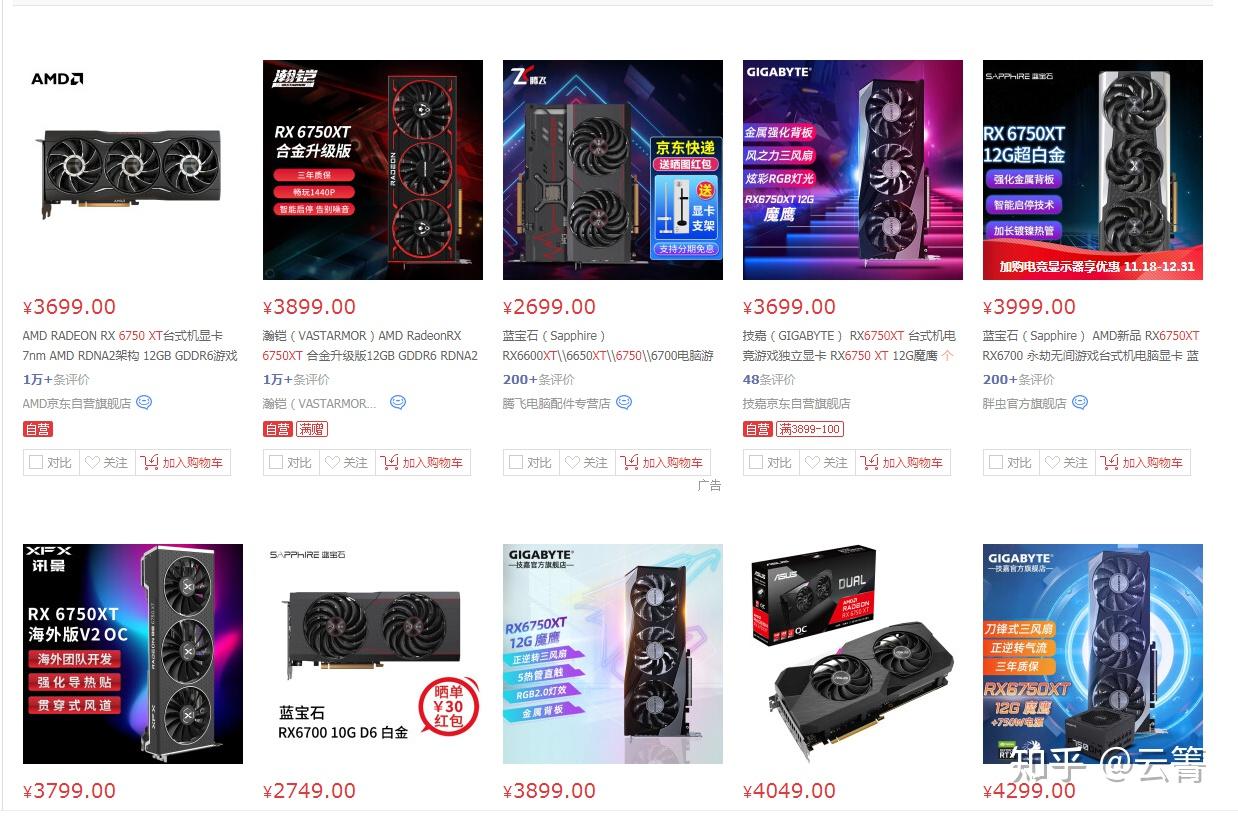Click chat icon beside 胖虫官方旗舰店
1238x816 pixels.
pos(1080,403)
